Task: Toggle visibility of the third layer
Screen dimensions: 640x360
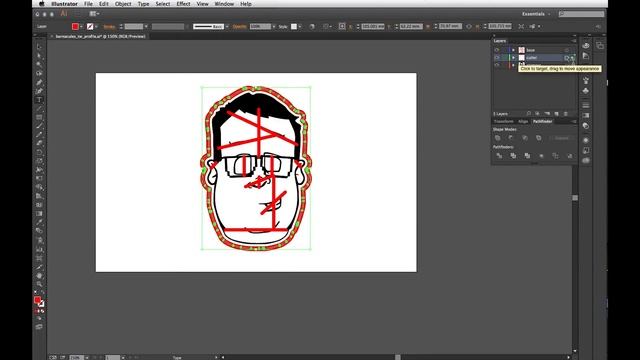Action: point(497,65)
